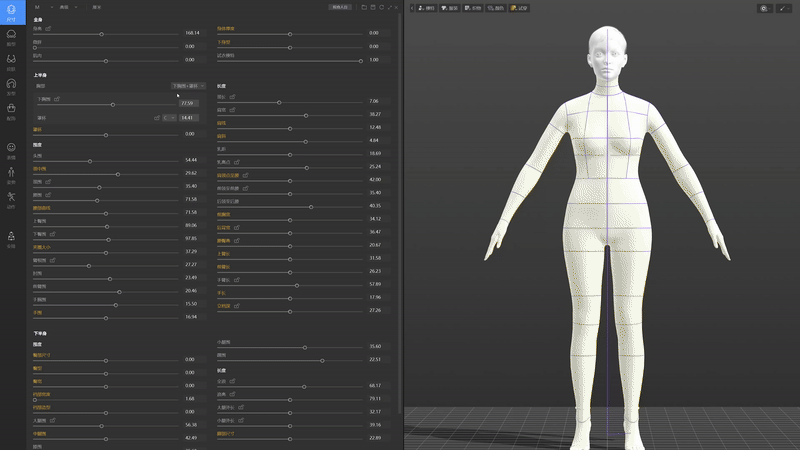Open the view mode dropdown at viewport top-right
Viewport: 800px width, 450px height.
coord(764,8)
